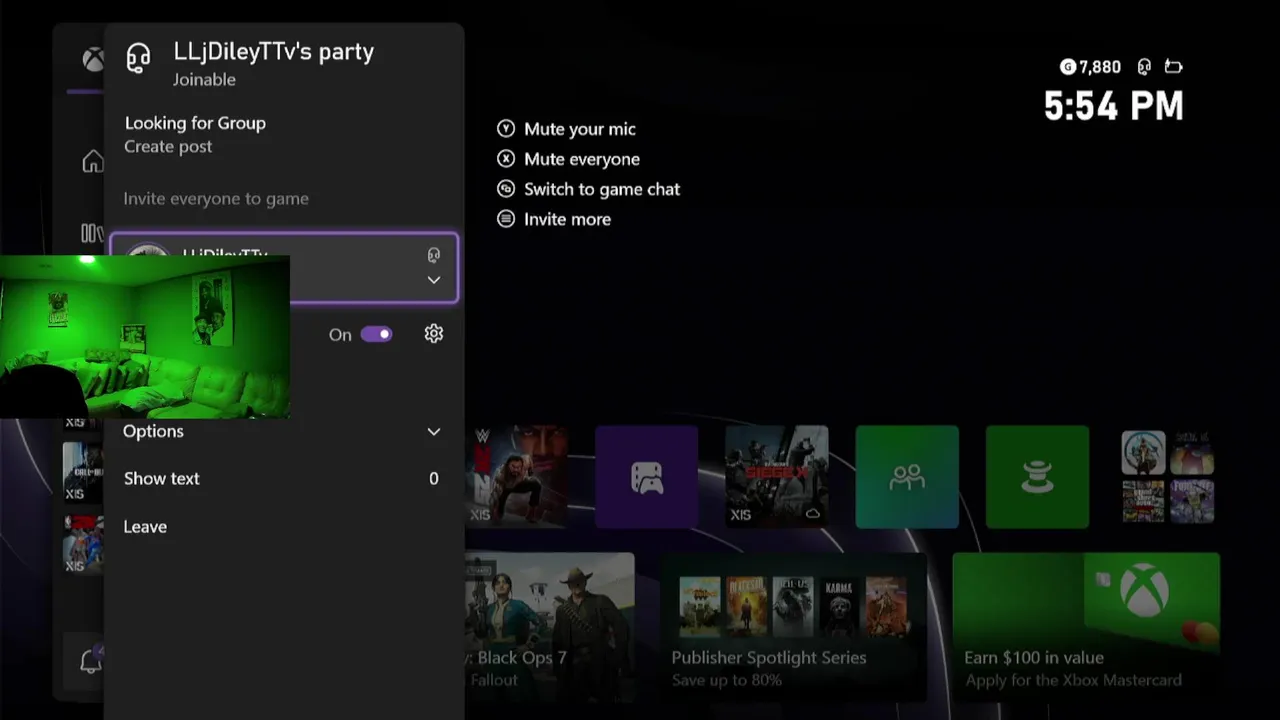Viewport: 1280px width, 720px height.
Task: Leave the party
Action: click(145, 527)
